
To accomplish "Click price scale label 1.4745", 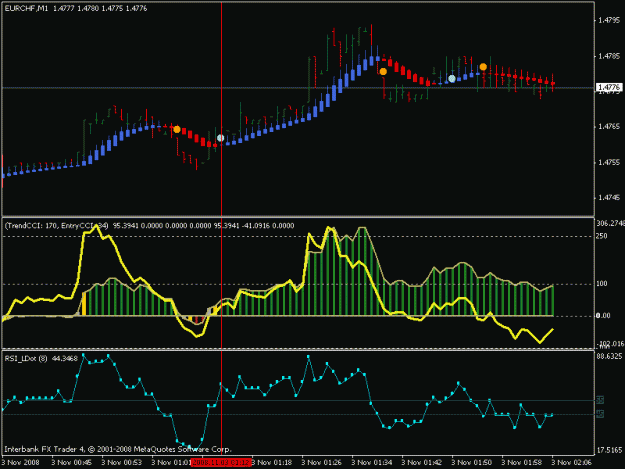I will [609, 198].
